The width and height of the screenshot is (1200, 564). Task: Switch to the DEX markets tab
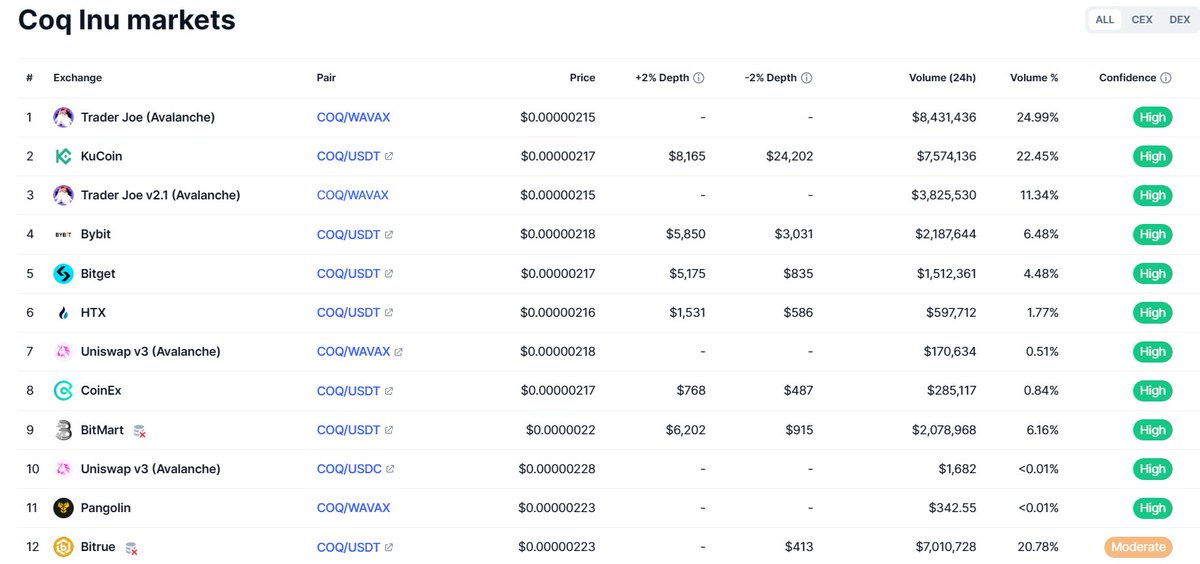1179,20
